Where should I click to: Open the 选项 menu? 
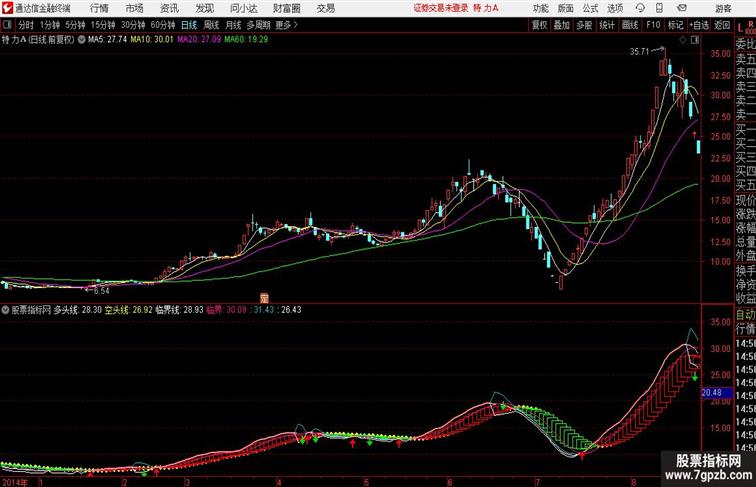615,8
